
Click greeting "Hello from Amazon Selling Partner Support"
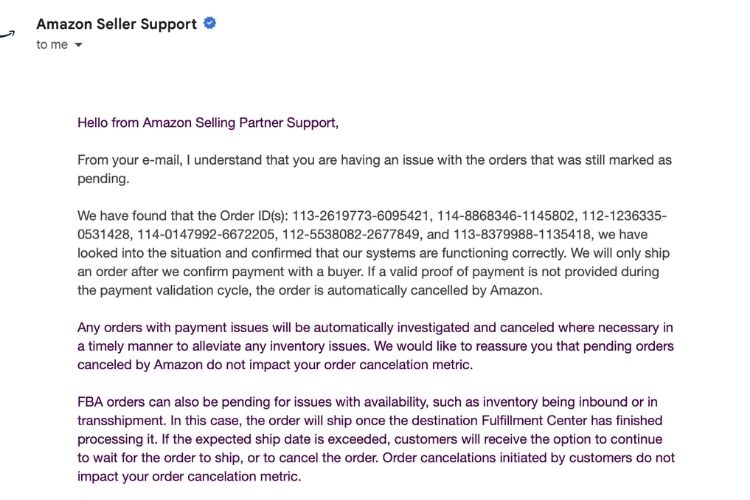207,123
